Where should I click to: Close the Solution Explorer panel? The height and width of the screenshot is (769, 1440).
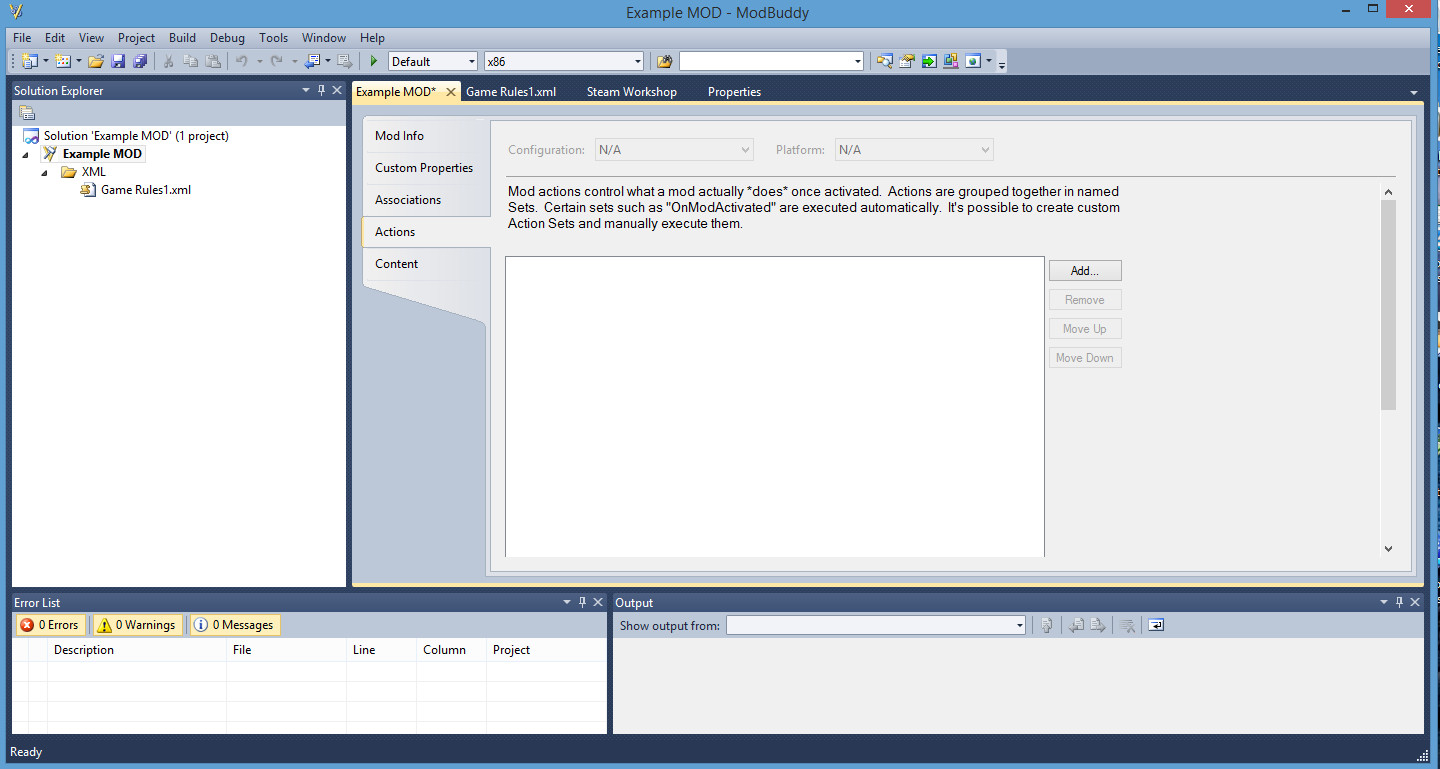point(337,90)
